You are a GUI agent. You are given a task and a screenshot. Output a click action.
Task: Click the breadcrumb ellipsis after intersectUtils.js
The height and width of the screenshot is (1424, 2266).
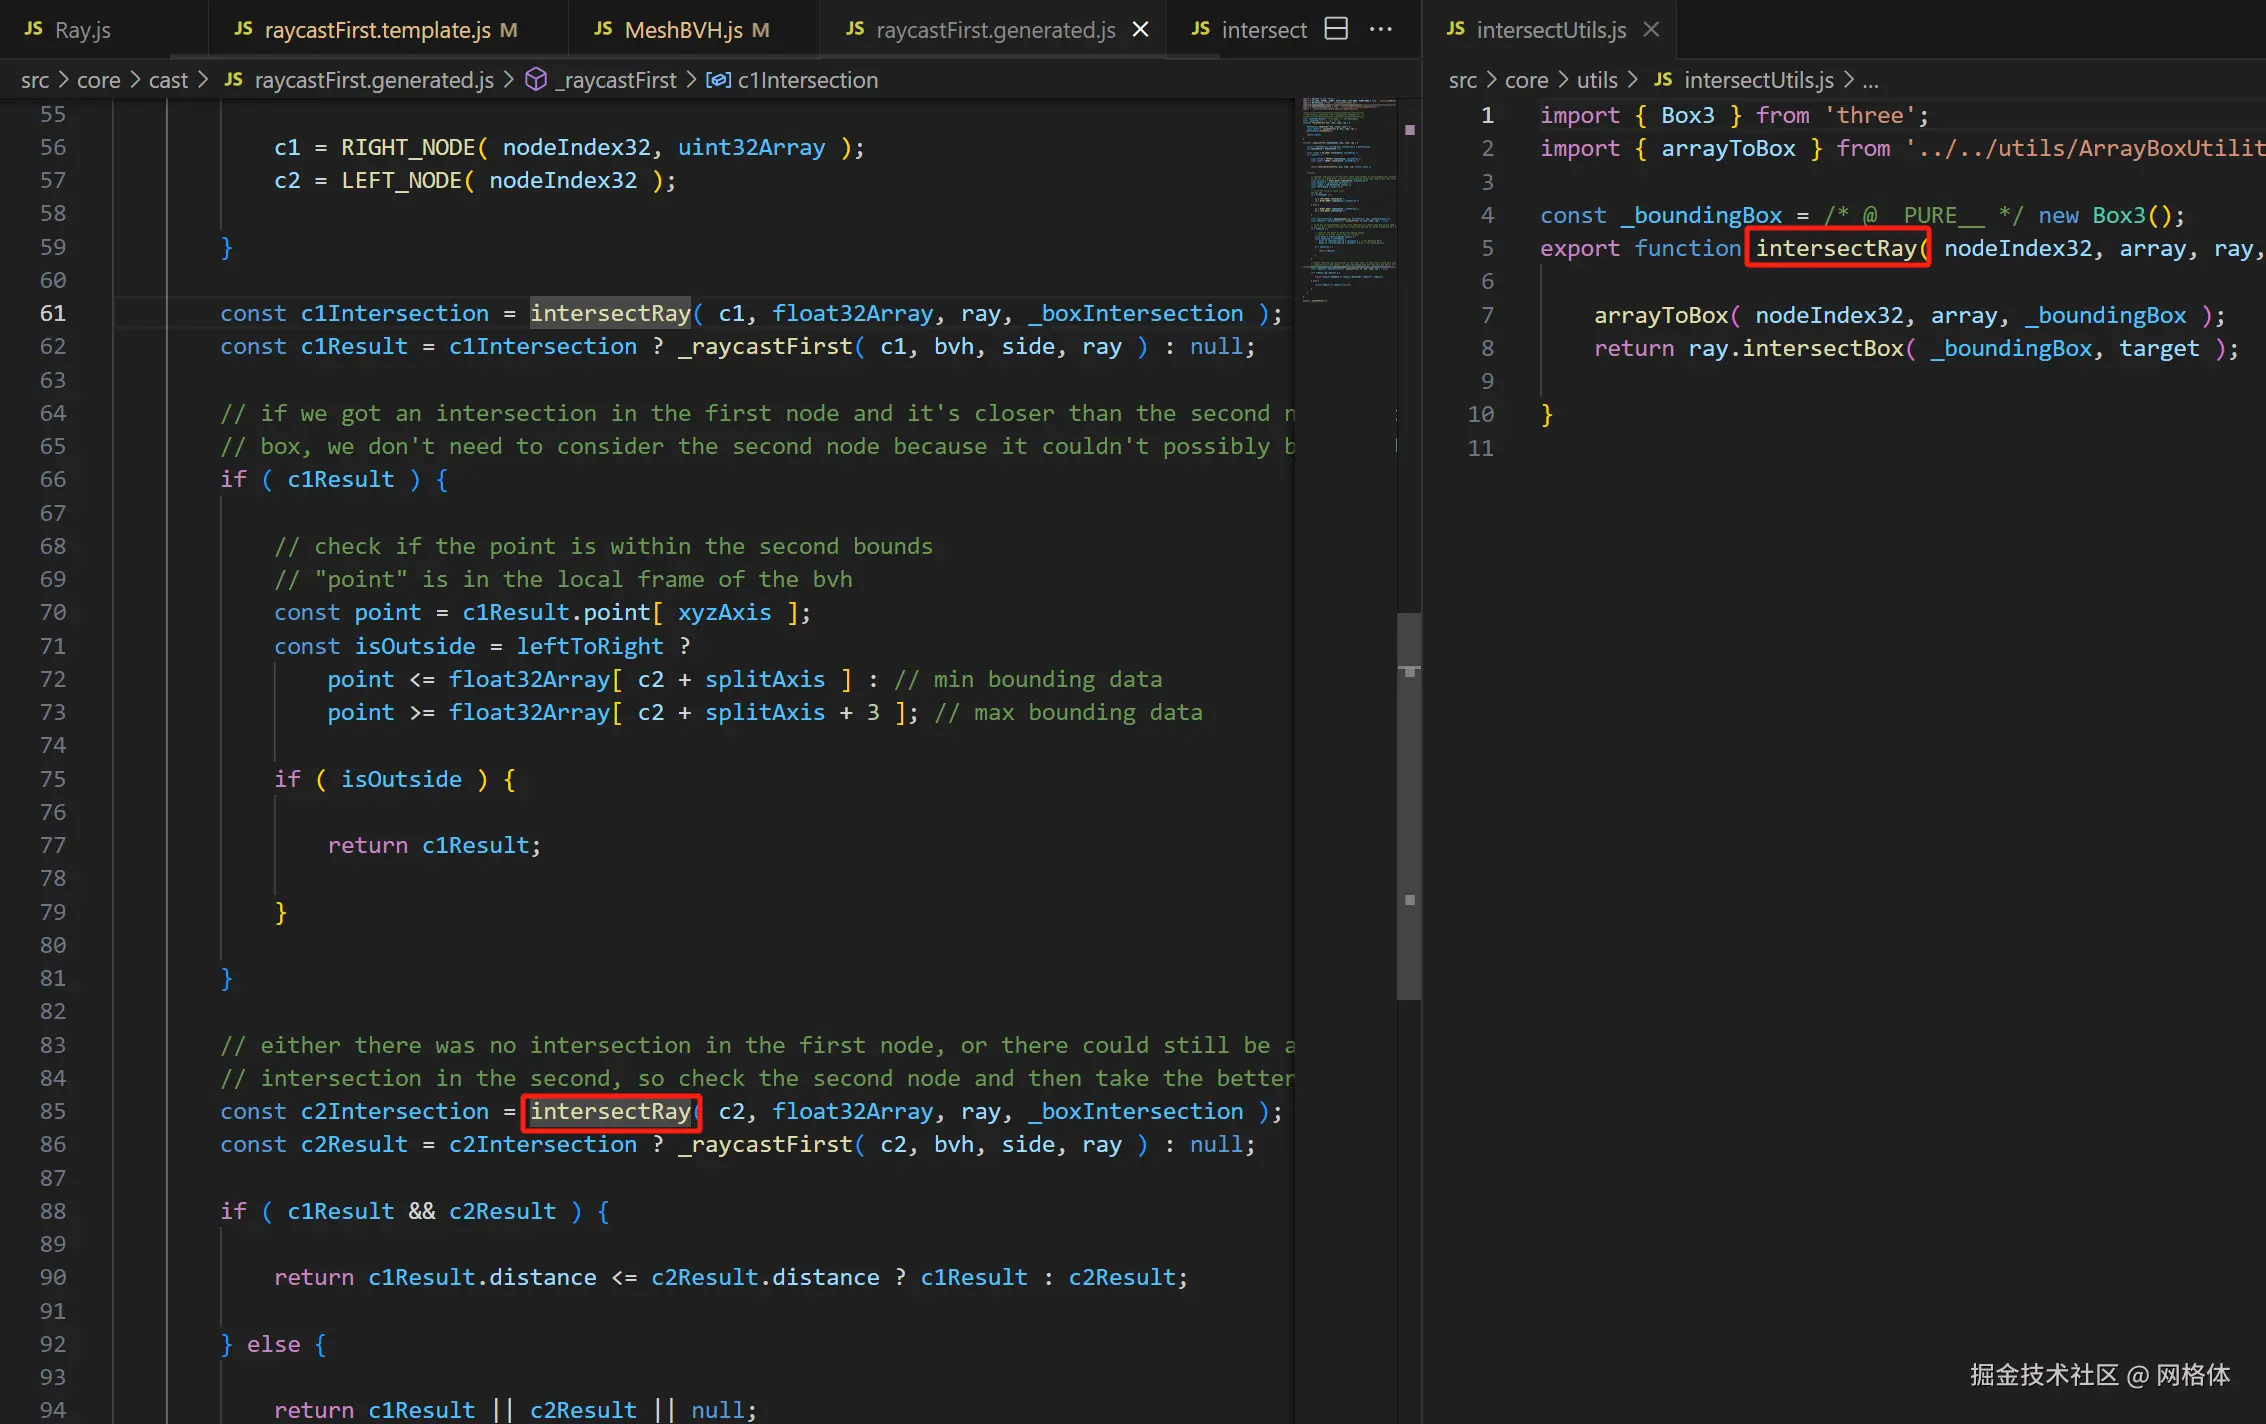[x=1870, y=80]
